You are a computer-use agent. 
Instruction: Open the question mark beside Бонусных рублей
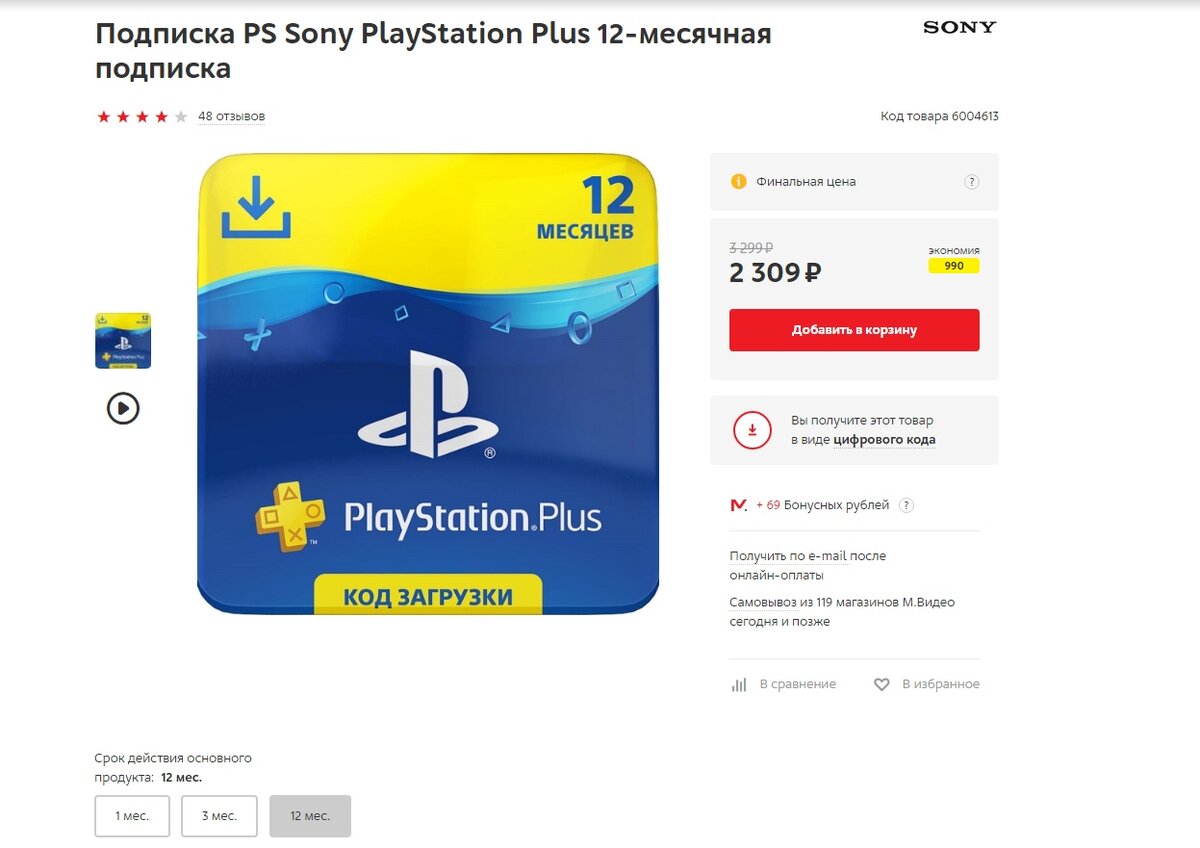[x=906, y=505]
